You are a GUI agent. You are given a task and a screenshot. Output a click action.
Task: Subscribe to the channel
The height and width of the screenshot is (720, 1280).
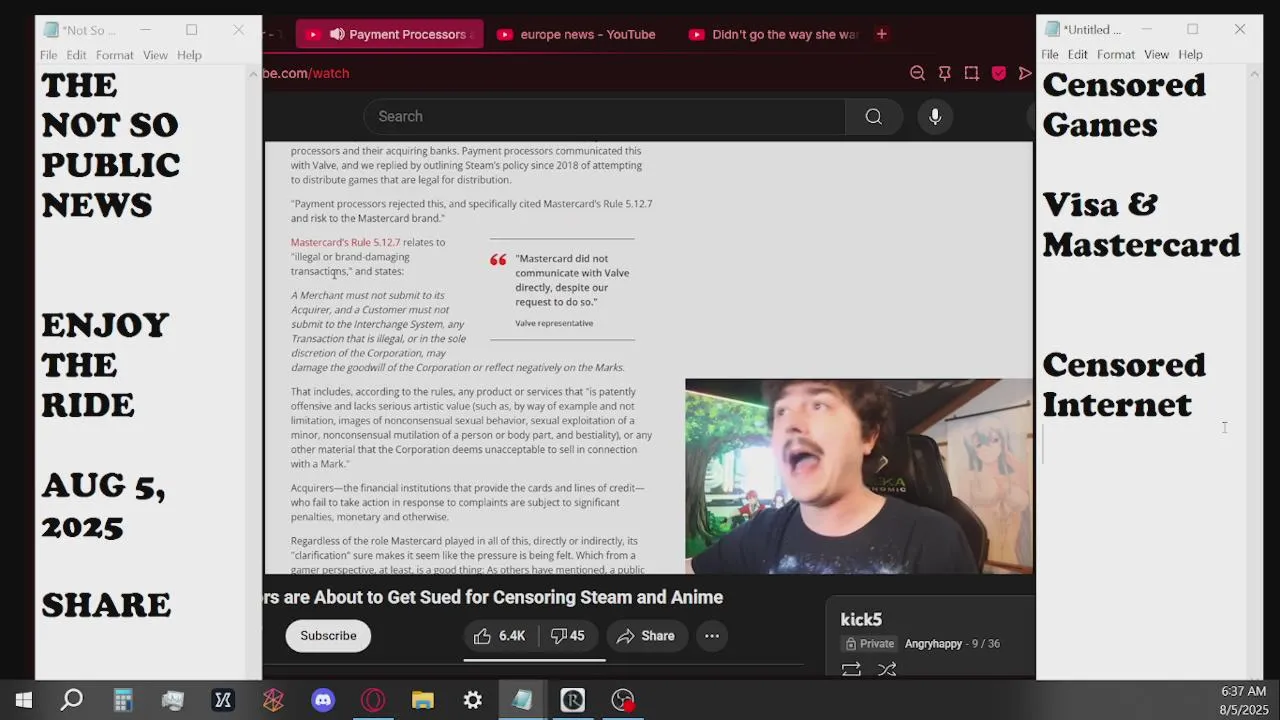click(328, 636)
